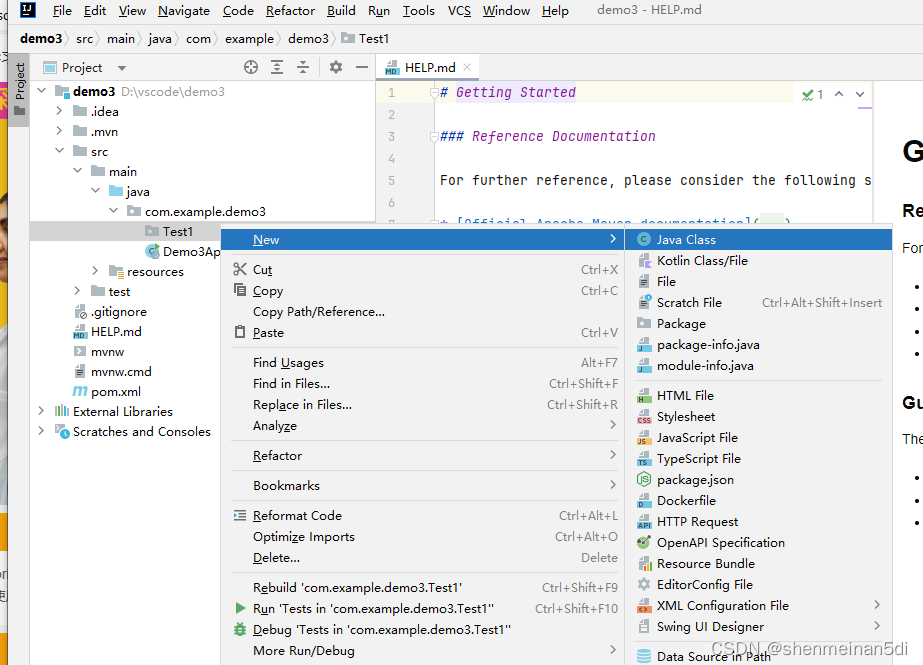Create a Scratch File
The width and height of the screenshot is (923, 665).
(689, 302)
